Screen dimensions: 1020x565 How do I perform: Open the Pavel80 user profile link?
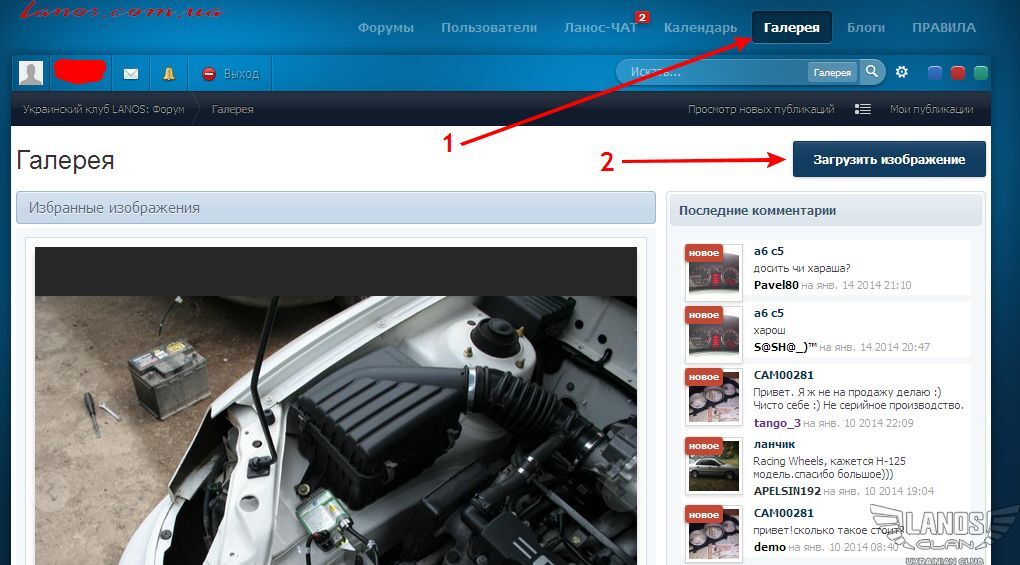tap(776, 285)
